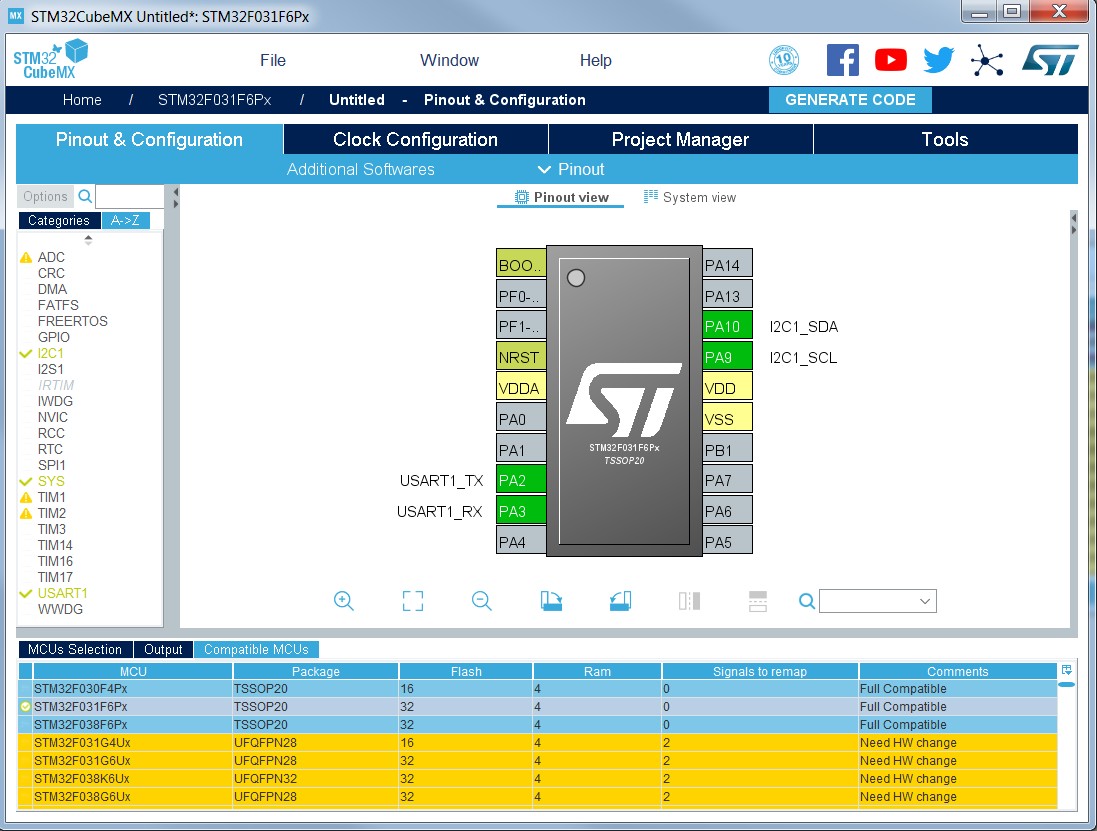
Task: Click the right side panel expander arrows
Action: tap(1074, 224)
